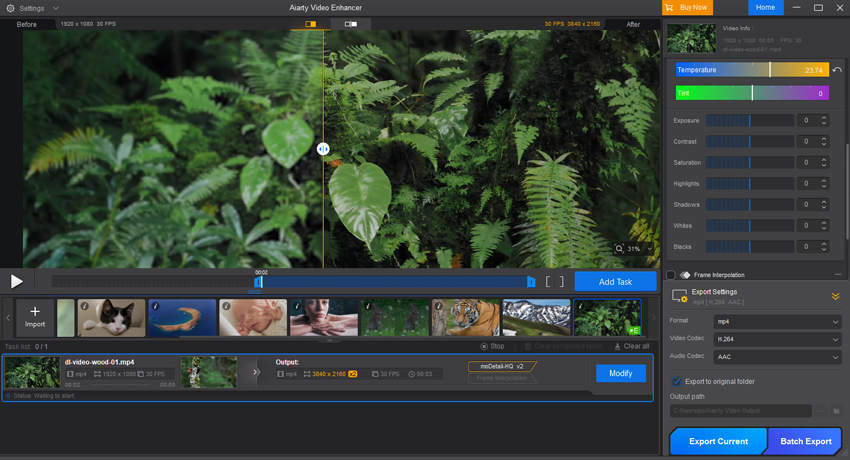The width and height of the screenshot is (850, 460).
Task: Click the compare divider handle on preview
Action: click(323, 149)
